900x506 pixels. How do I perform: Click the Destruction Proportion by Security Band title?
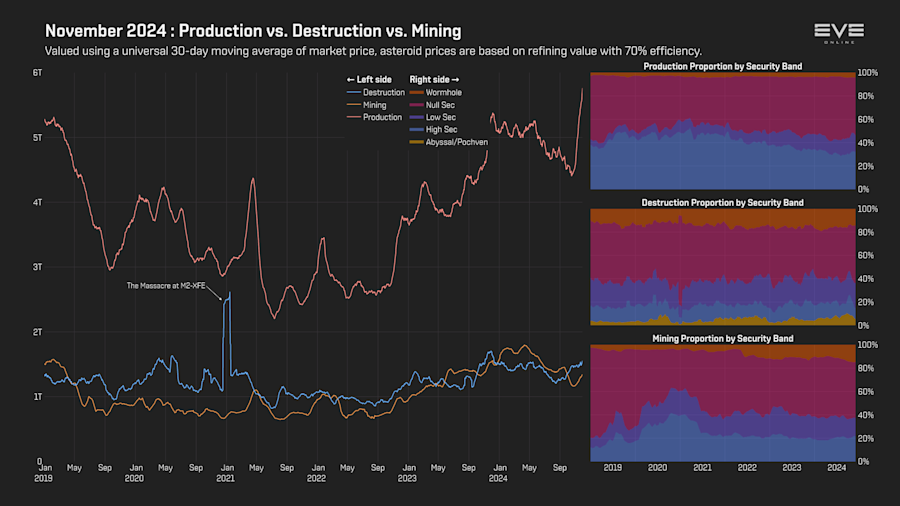coord(722,203)
